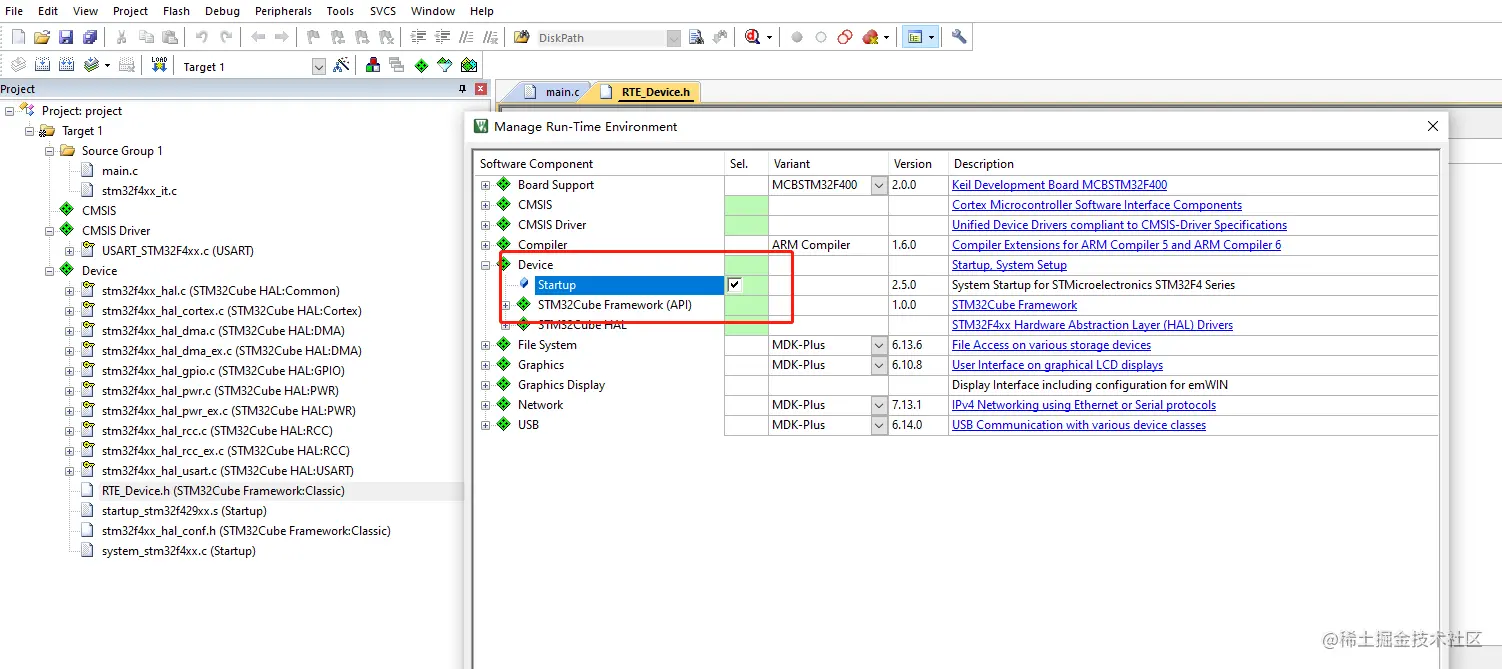
Task: Click the Software Component column header
Action: click(x=599, y=164)
